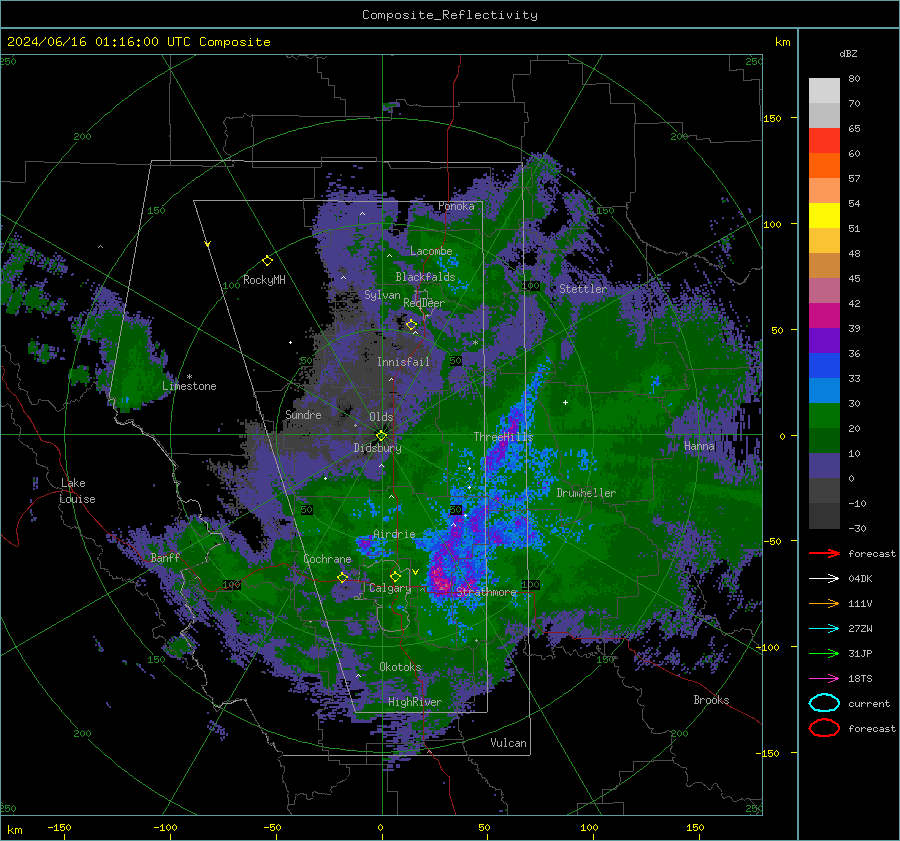Select the Sundre city label

click(303, 414)
